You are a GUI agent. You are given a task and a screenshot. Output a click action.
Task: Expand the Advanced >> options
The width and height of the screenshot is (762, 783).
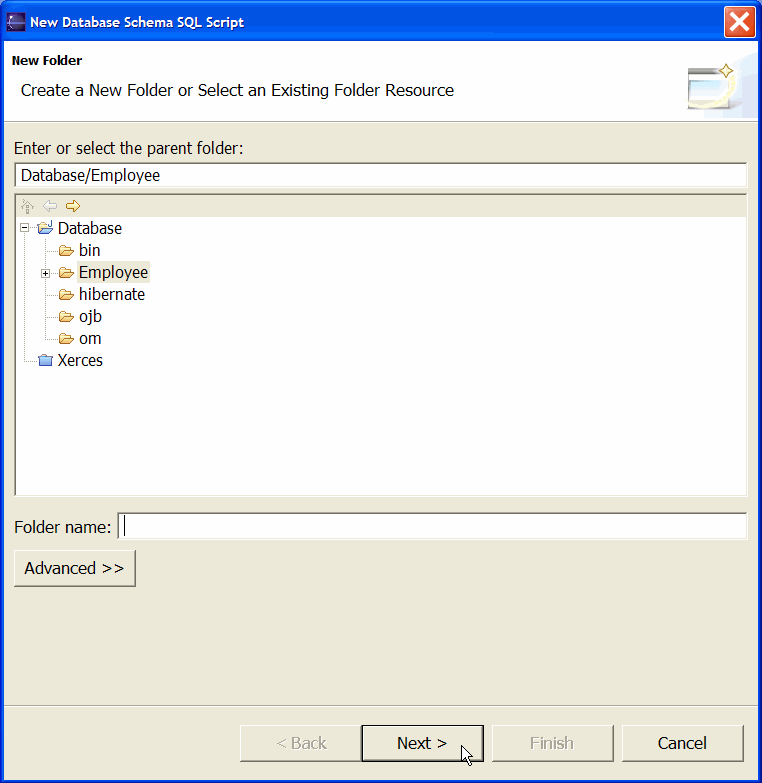click(75, 568)
